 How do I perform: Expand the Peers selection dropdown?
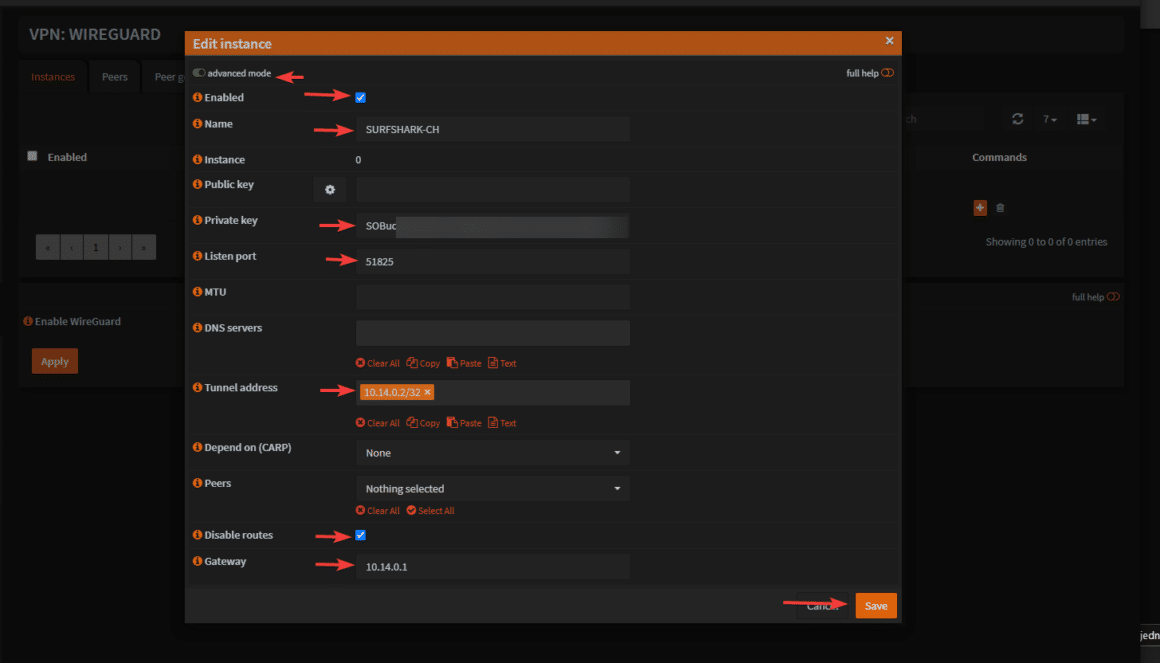point(492,489)
